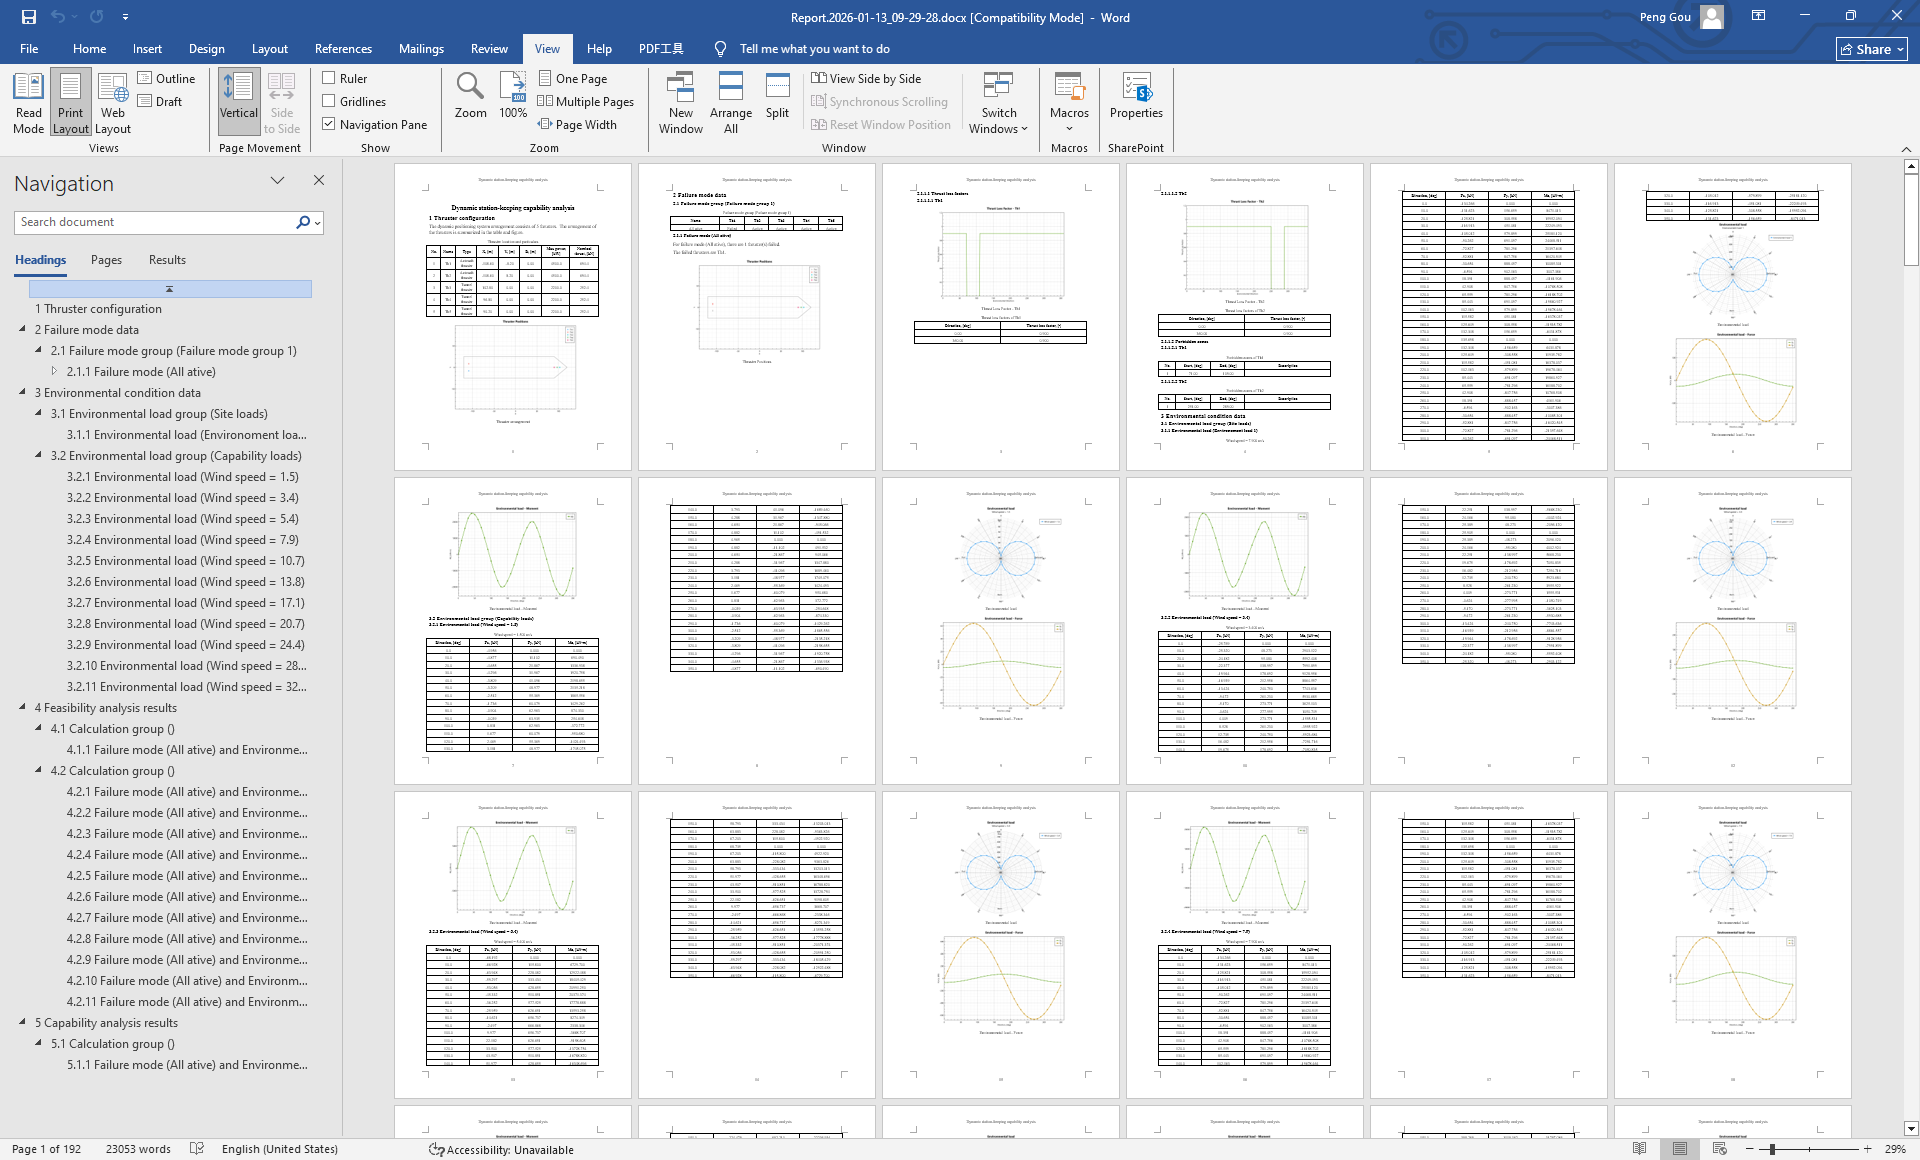This screenshot has width=1920, height=1160.
Task: Toggle the Gridlines checkbox
Action: 329,101
